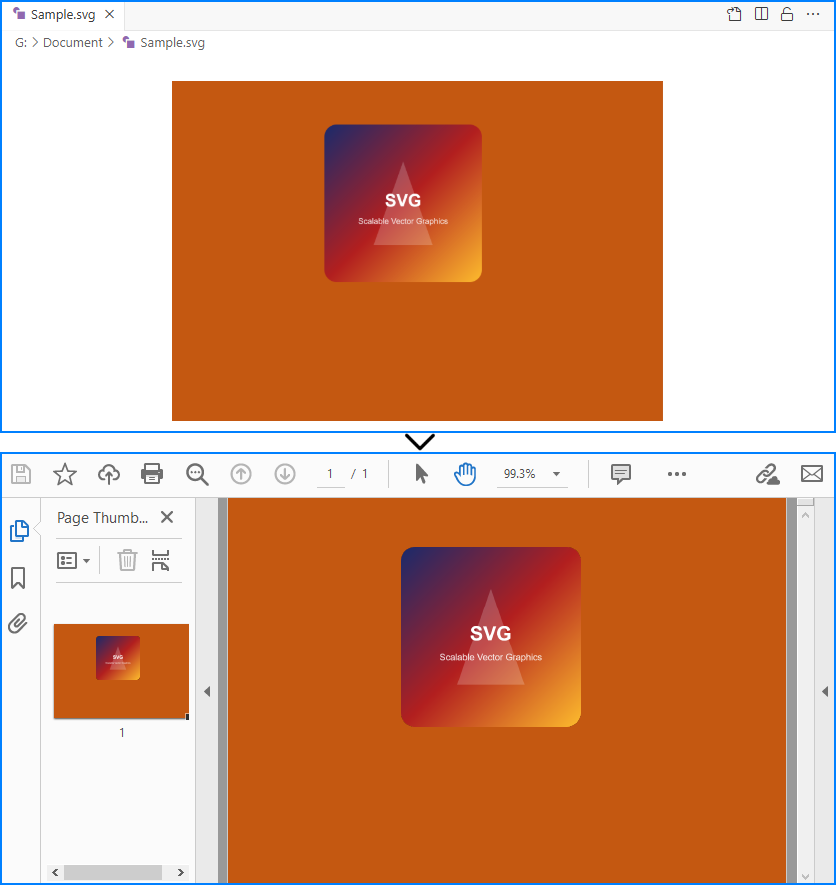The height and width of the screenshot is (885, 836).
Task: Select the Sample.svg editor tab
Action: click(x=58, y=15)
